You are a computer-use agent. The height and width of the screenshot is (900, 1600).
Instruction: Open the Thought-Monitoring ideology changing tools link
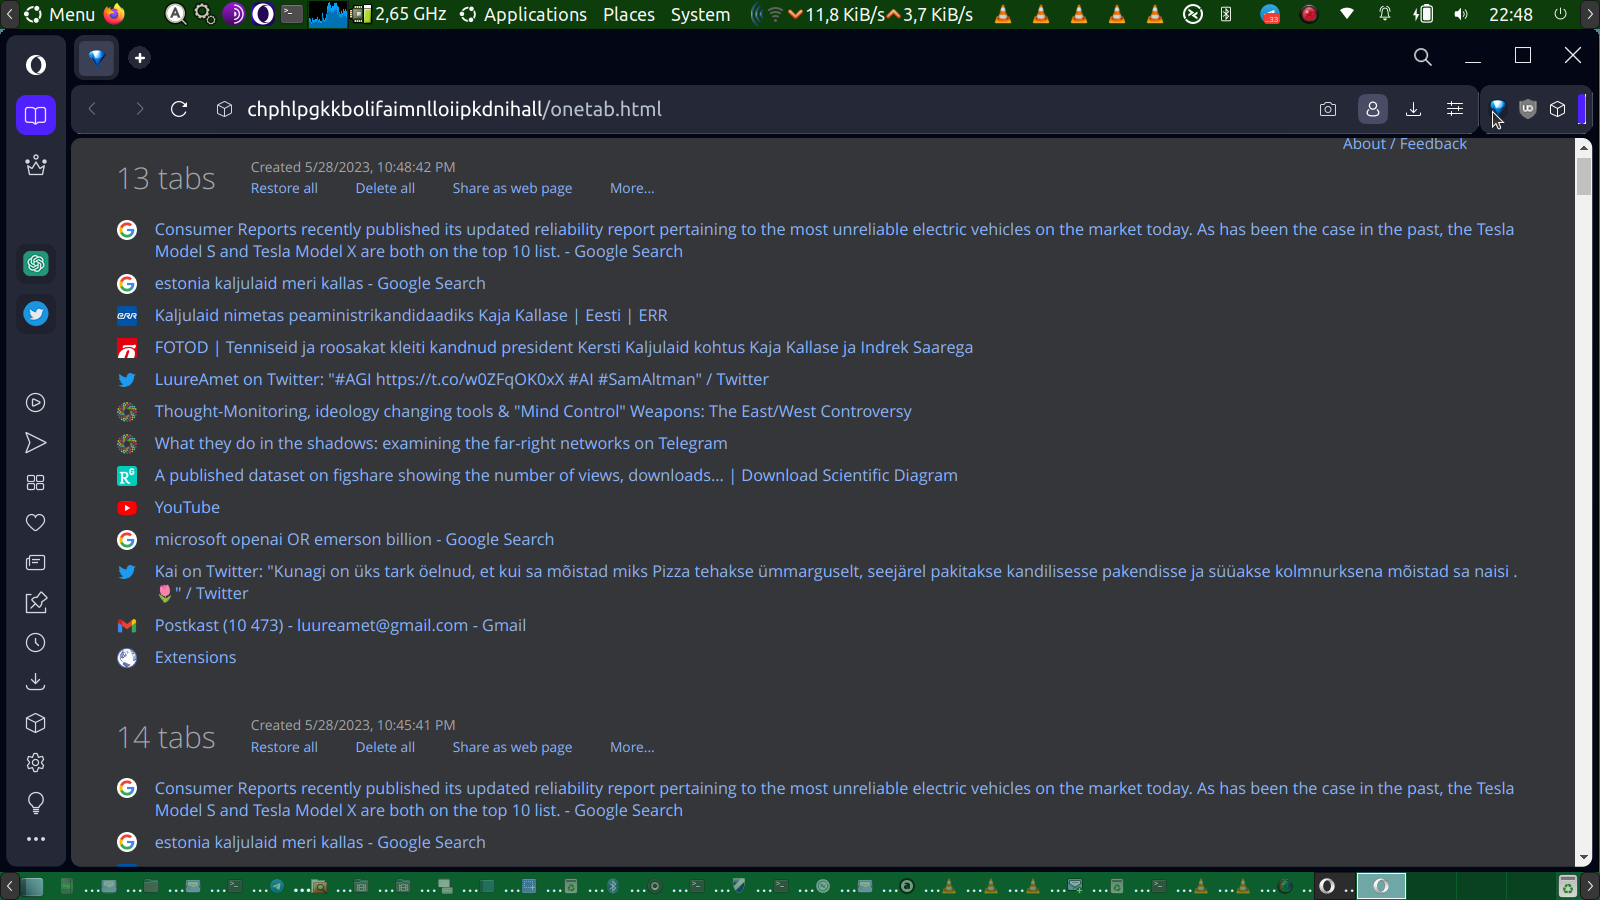tap(533, 411)
